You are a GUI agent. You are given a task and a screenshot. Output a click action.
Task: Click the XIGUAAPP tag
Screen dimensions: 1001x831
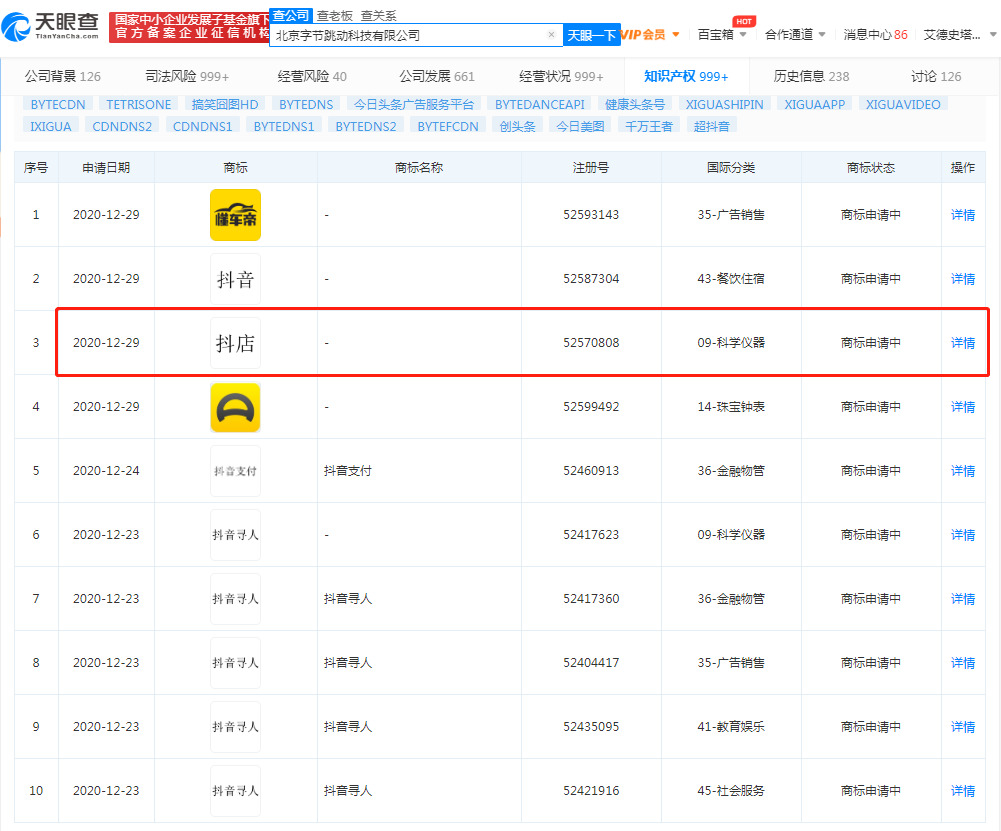(815, 104)
